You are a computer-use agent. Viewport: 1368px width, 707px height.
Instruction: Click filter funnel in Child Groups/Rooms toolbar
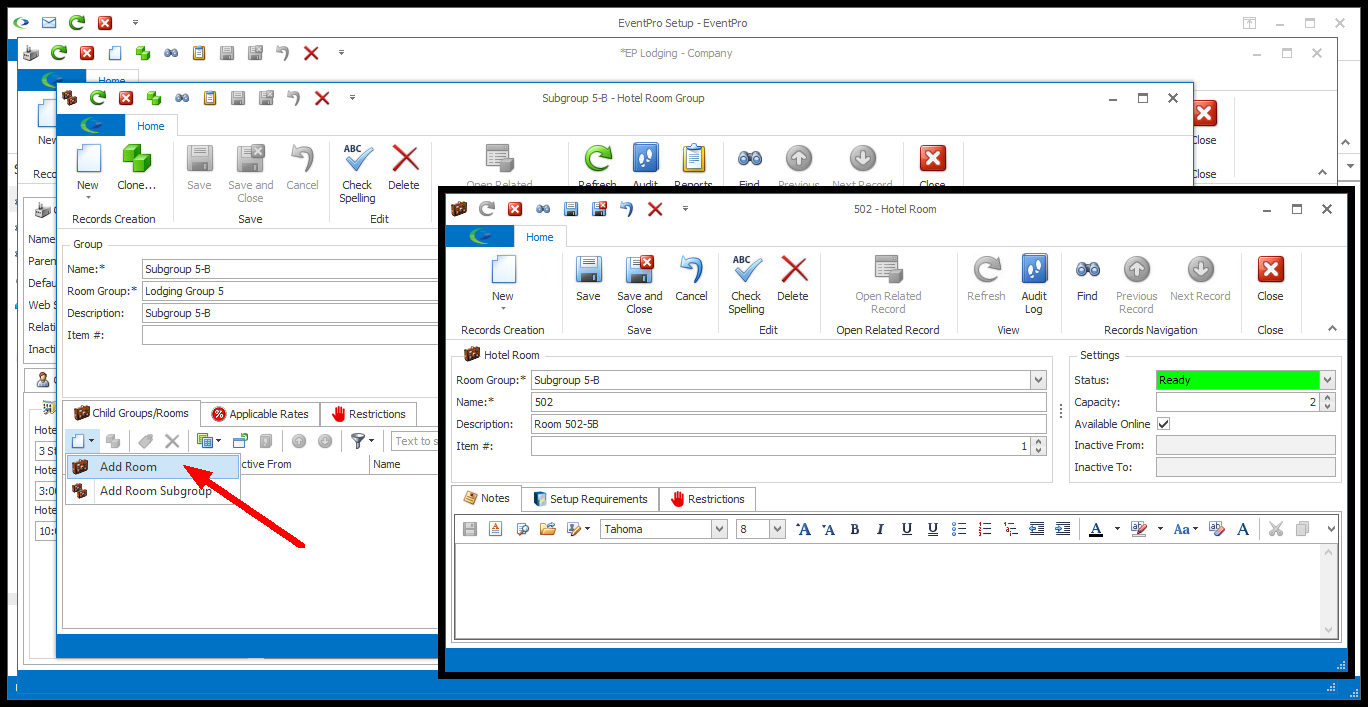pos(357,441)
